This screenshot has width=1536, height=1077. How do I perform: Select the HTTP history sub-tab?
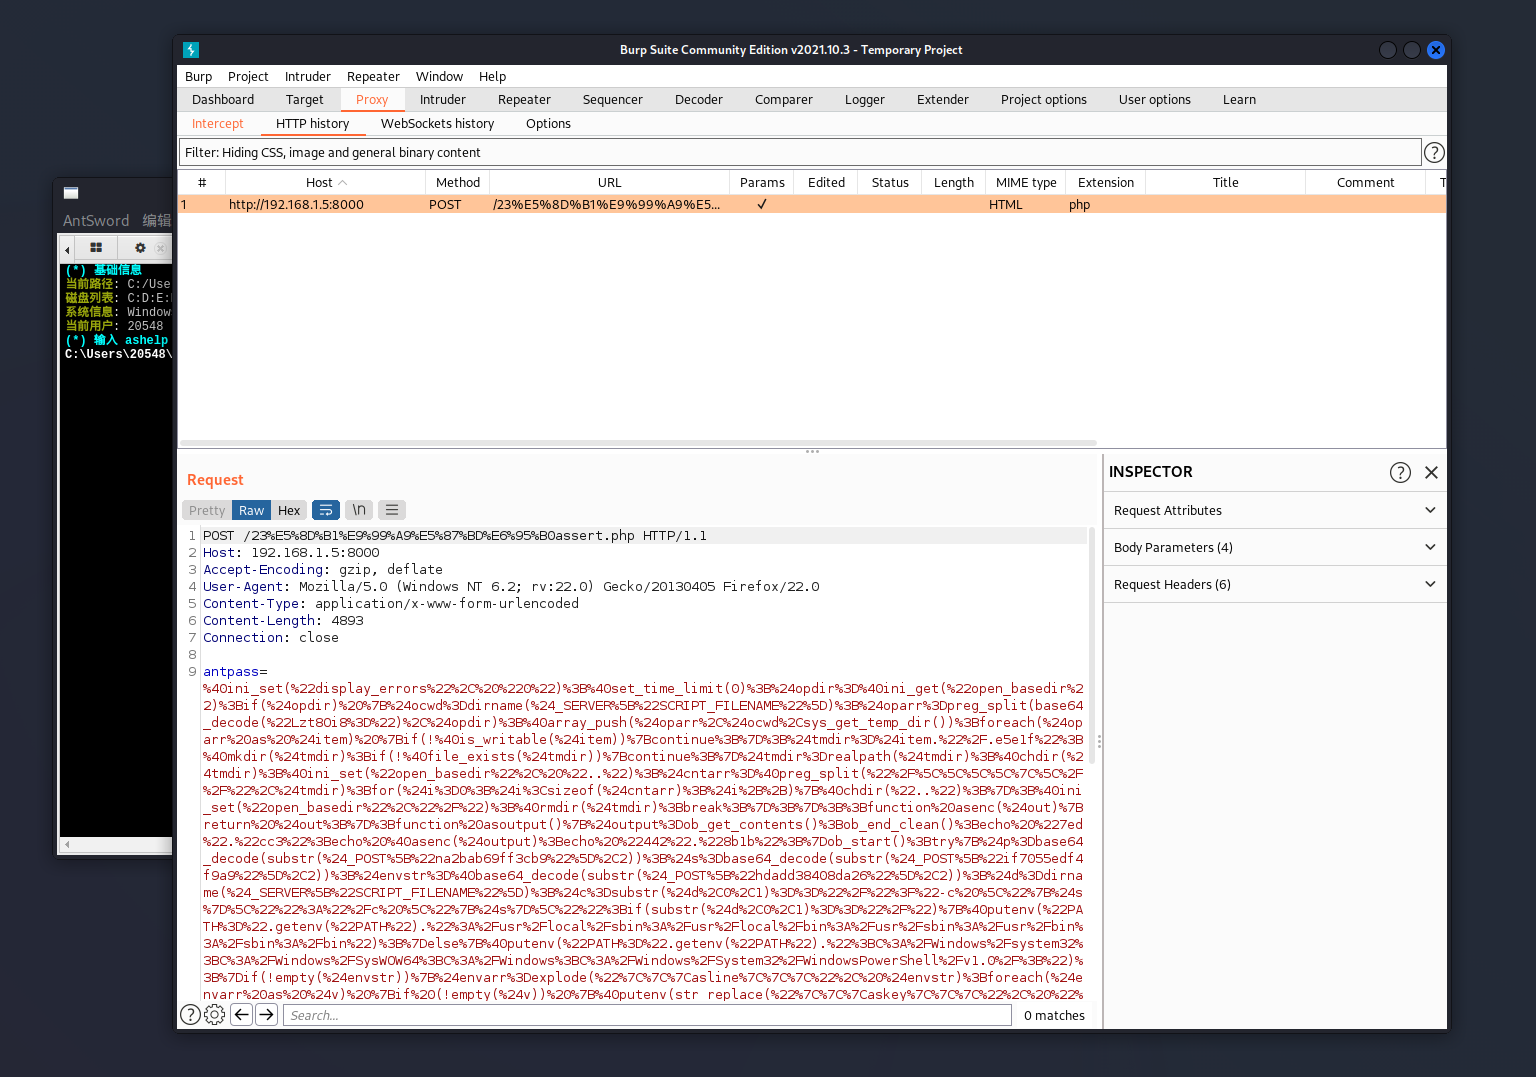point(313,123)
